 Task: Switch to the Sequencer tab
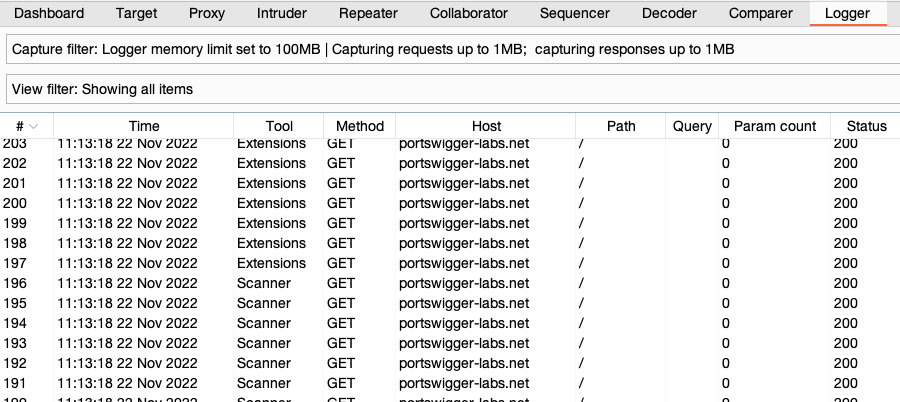575,14
